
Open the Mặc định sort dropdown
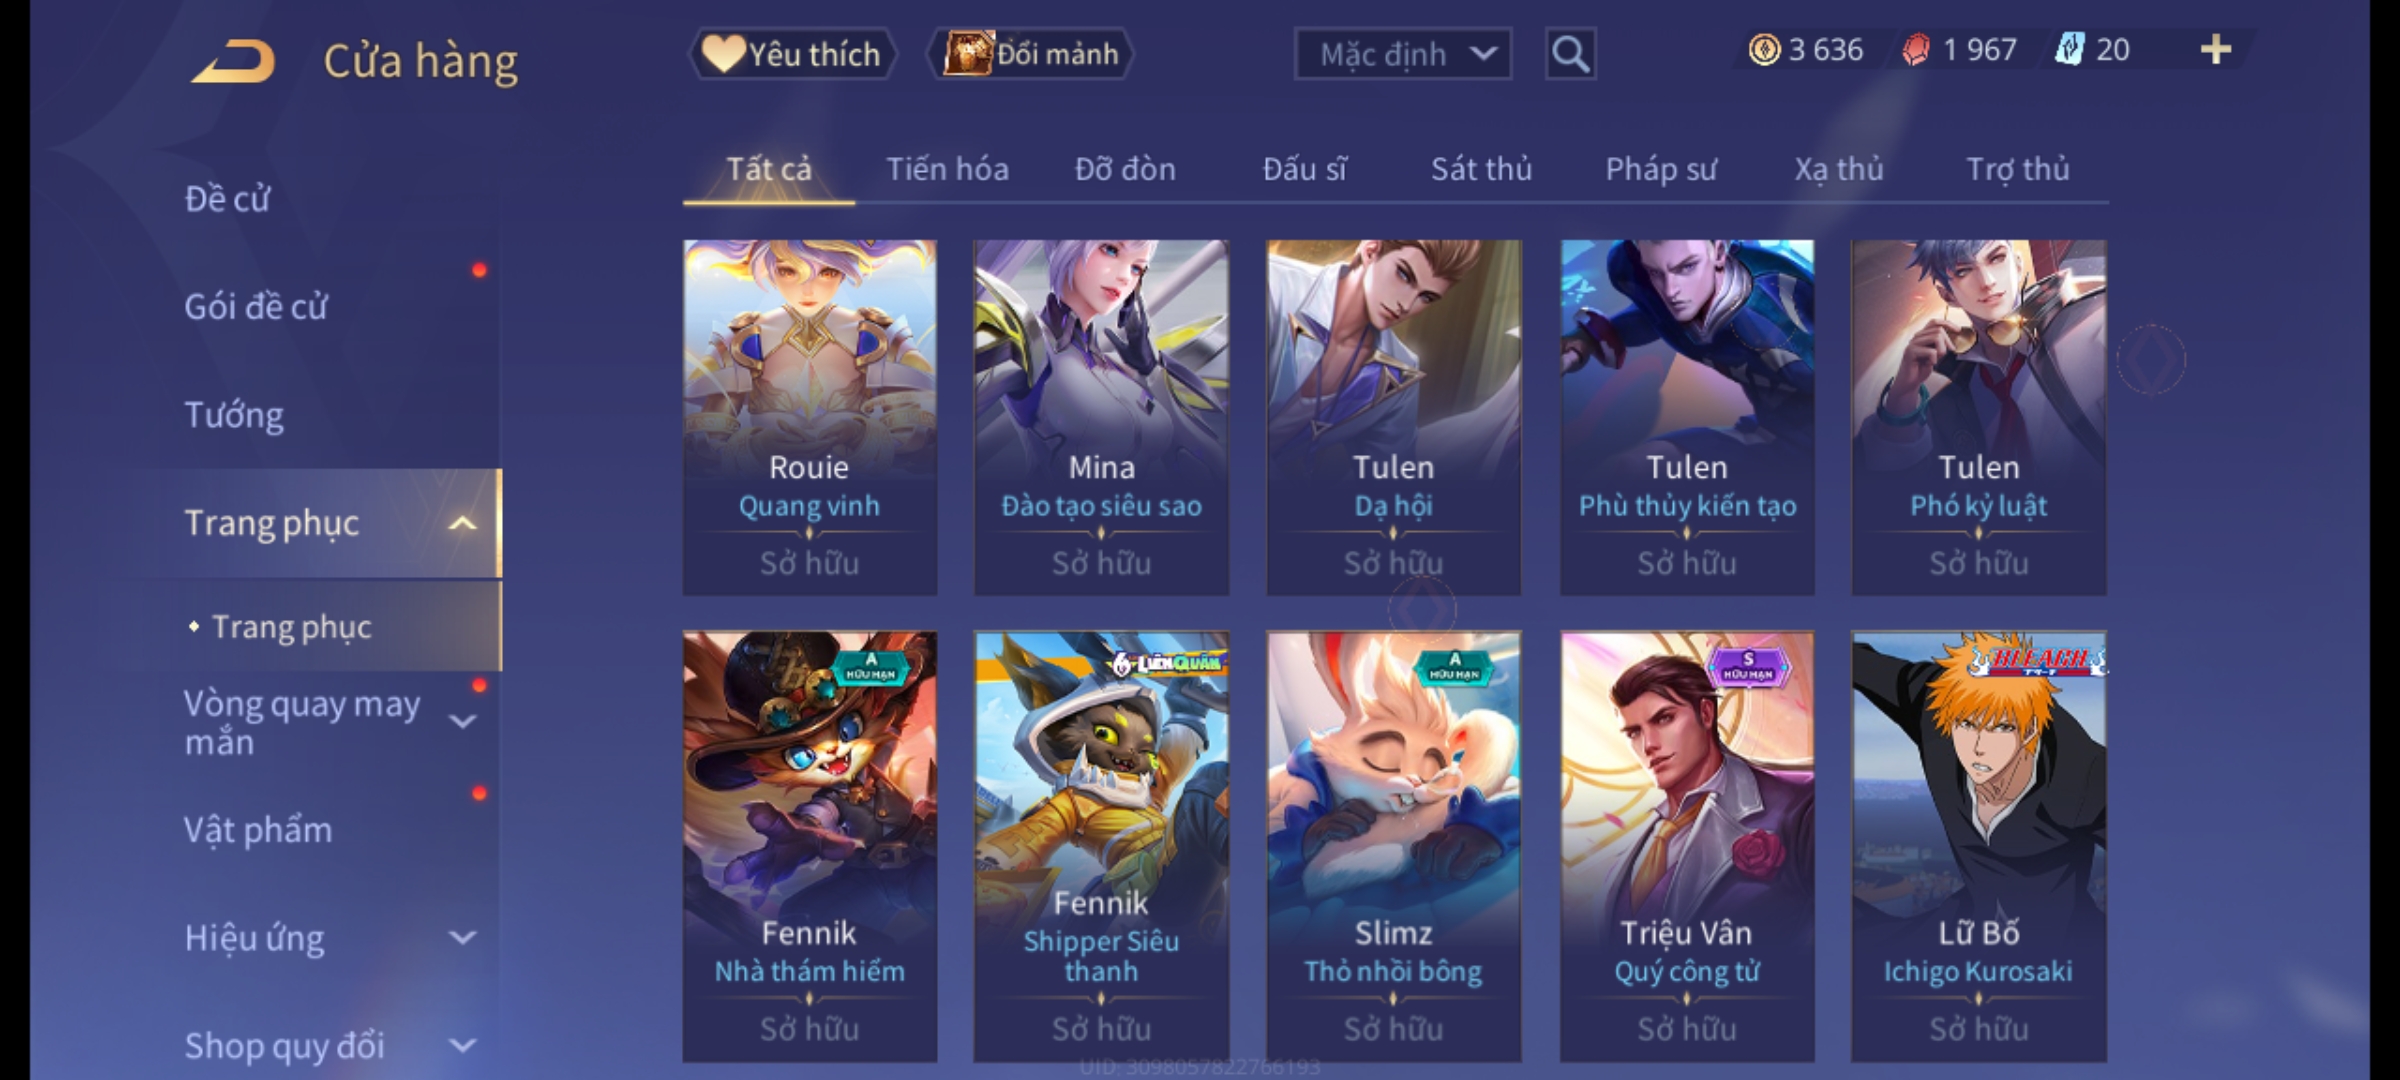[x=1402, y=54]
